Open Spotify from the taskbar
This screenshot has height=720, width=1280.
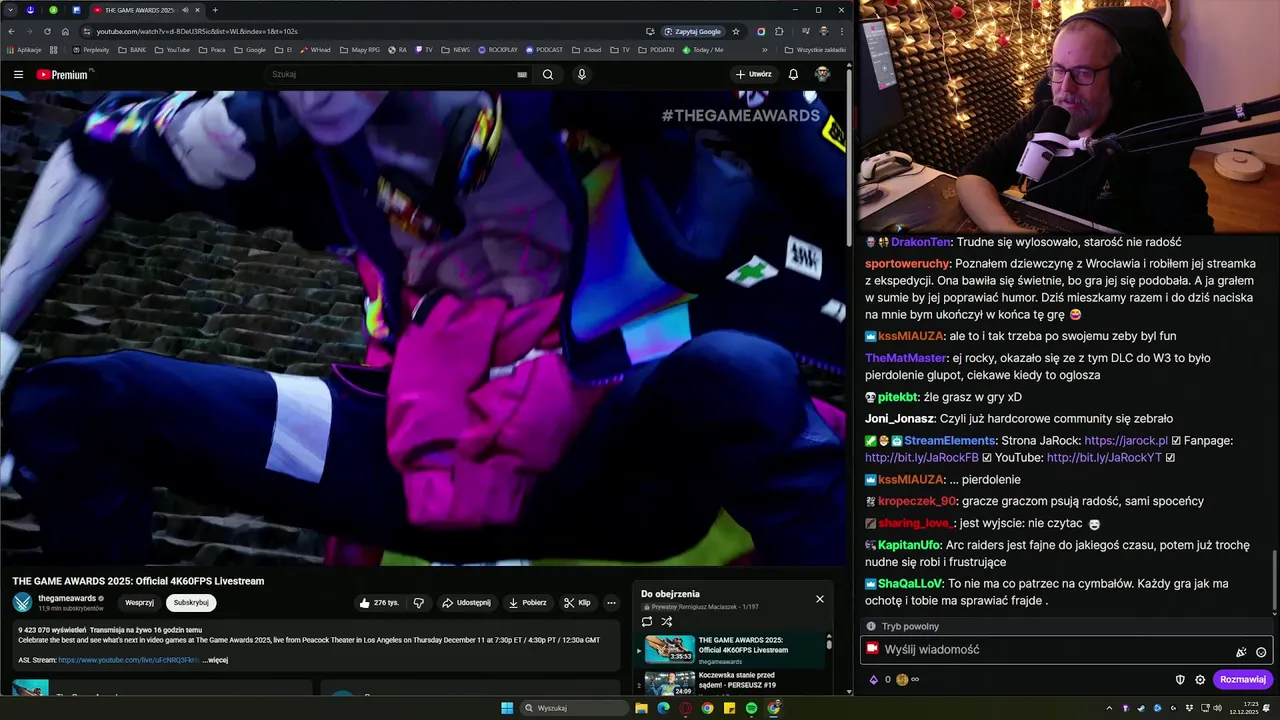click(x=751, y=708)
